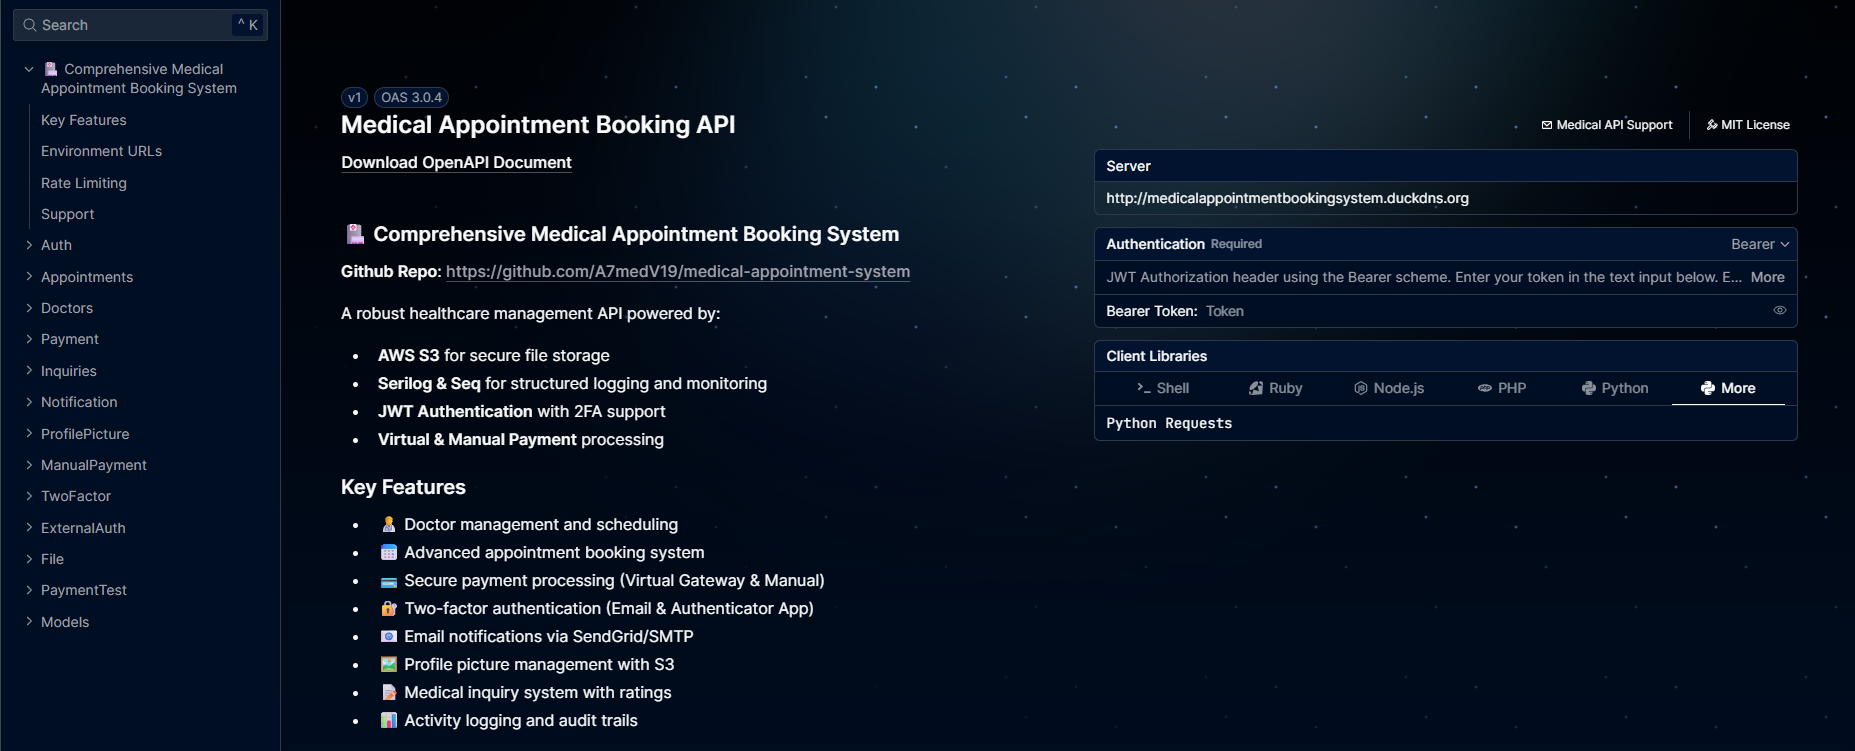This screenshot has height=751, width=1855.
Task: Open Key Features in the sidebar
Action: (84, 120)
